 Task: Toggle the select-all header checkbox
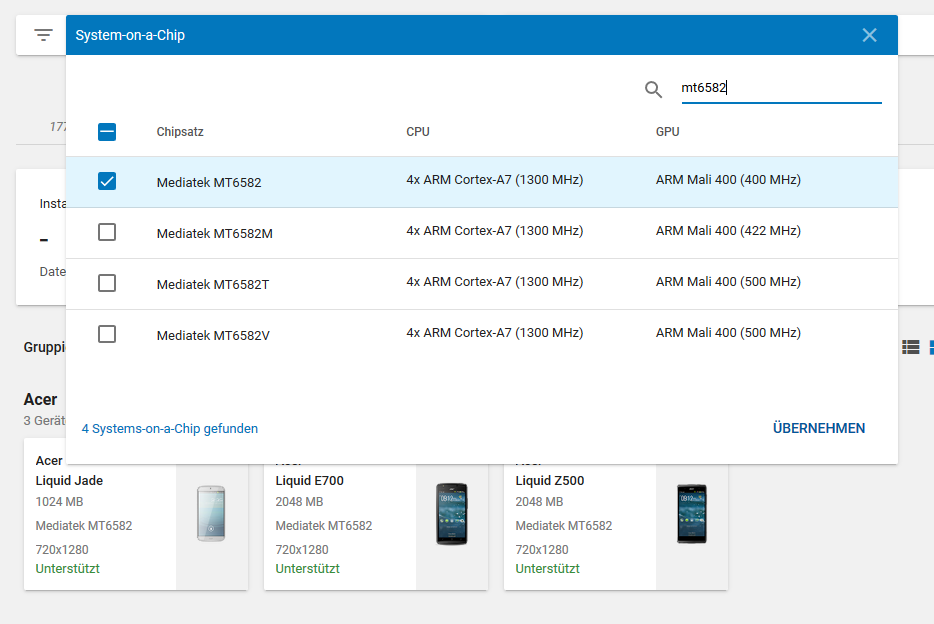(107, 132)
